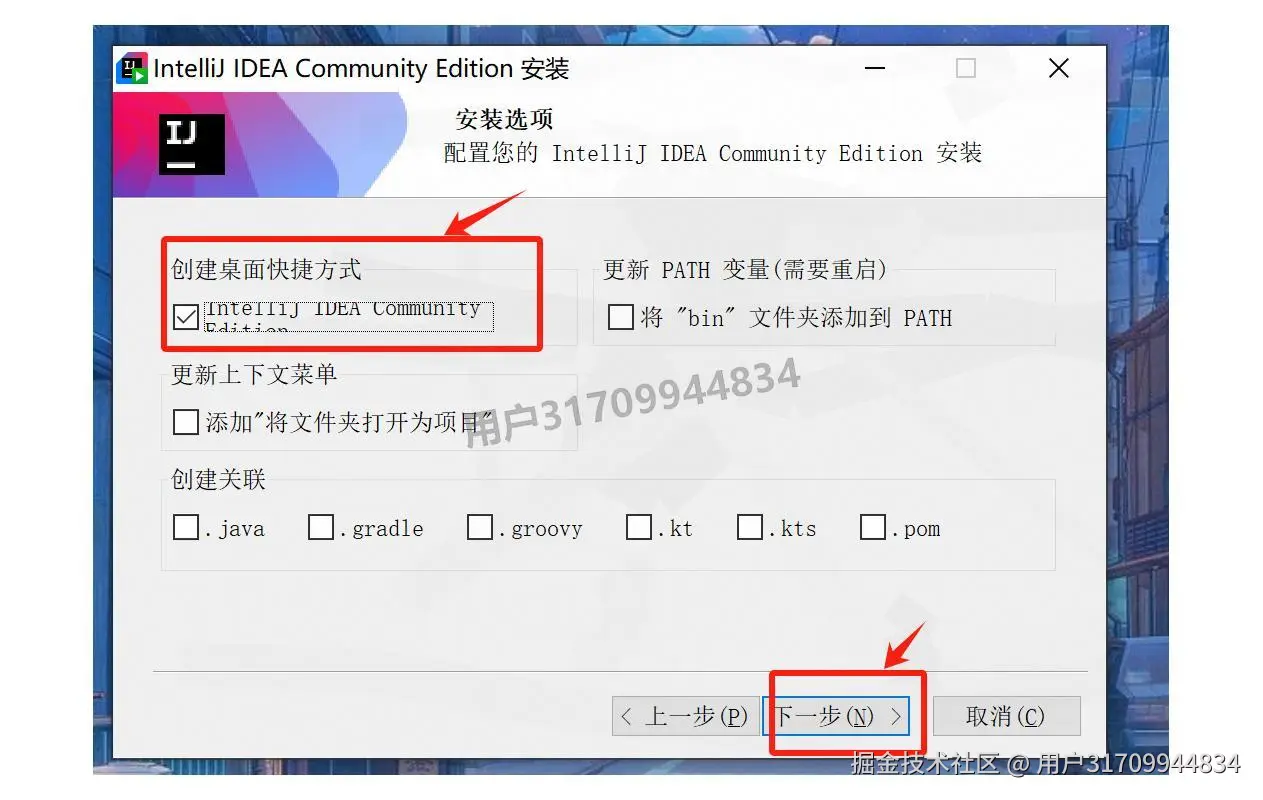
Task: Cancel installation with 取消(C)
Action: click(1006, 715)
